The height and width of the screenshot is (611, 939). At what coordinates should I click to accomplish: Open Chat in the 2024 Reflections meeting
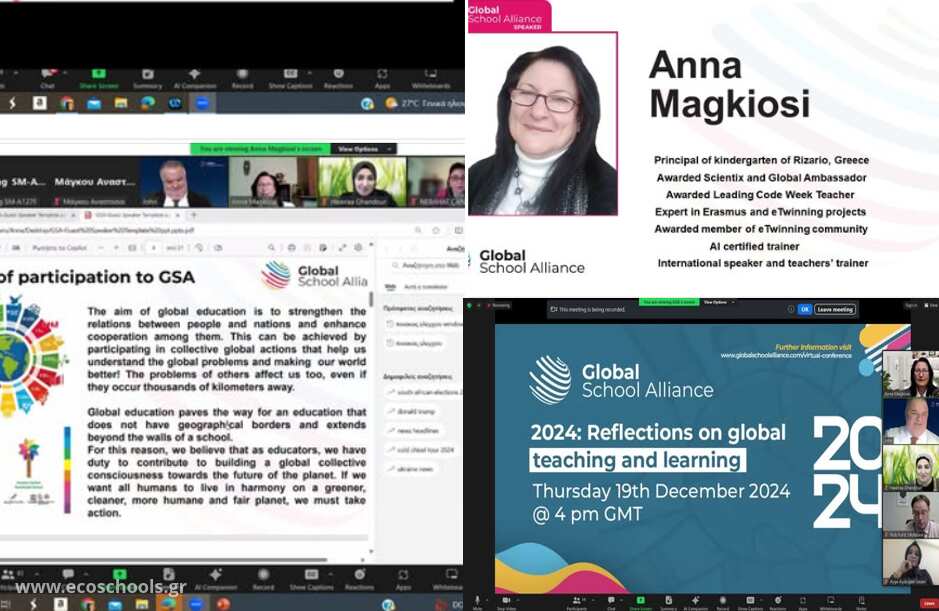click(x=611, y=601)
